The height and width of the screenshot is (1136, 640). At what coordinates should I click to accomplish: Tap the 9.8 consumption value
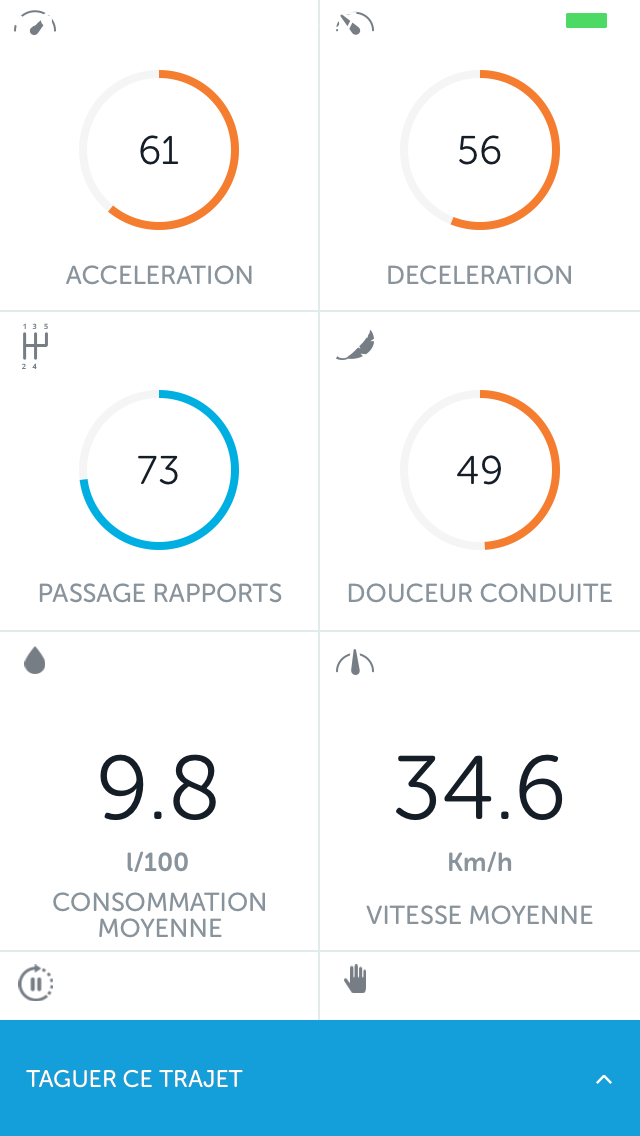pyautogui.click(x=158, y=787)
